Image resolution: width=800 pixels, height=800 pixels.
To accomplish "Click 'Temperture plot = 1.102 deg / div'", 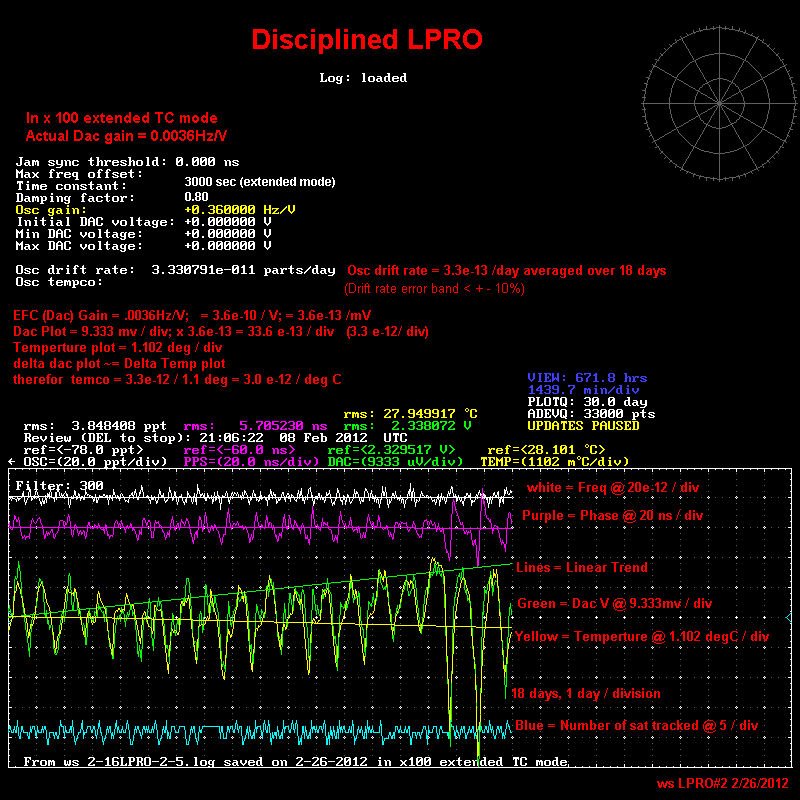I will pyautogui.click(x=117, y=347).
